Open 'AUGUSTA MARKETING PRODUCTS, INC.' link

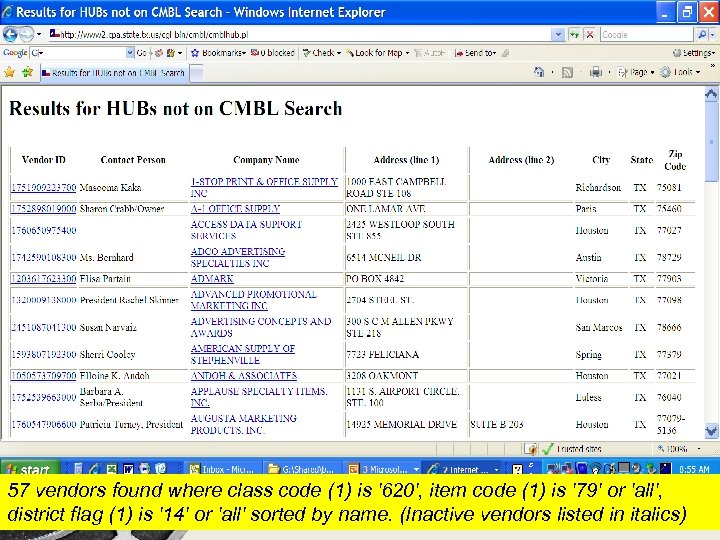coord(243,424)
